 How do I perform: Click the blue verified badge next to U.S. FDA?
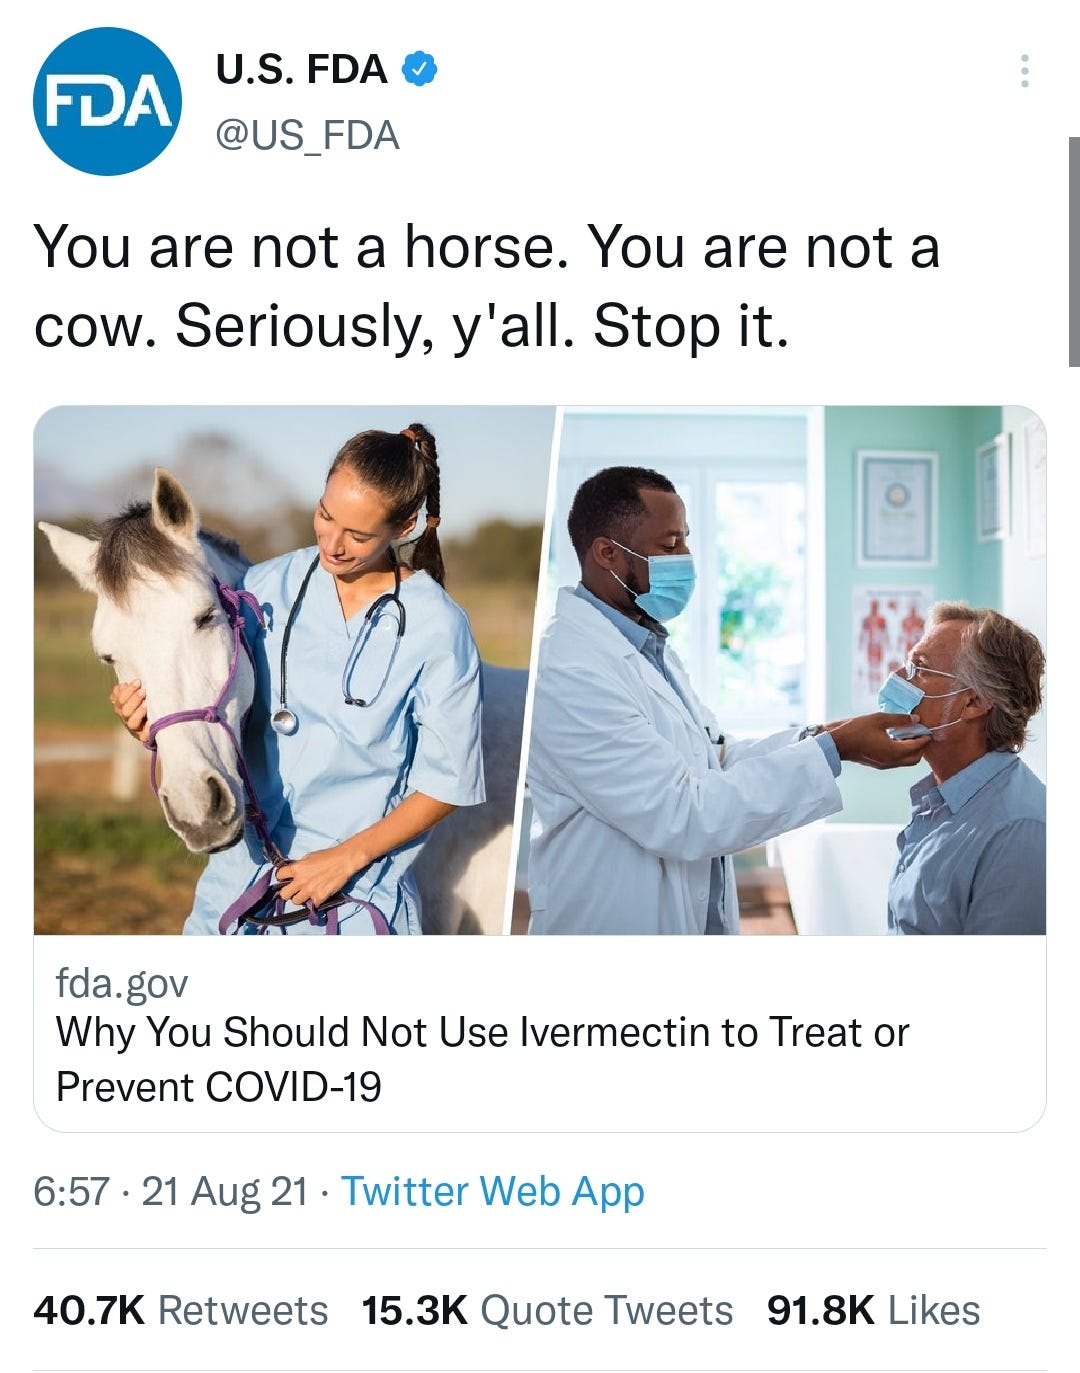419,68
